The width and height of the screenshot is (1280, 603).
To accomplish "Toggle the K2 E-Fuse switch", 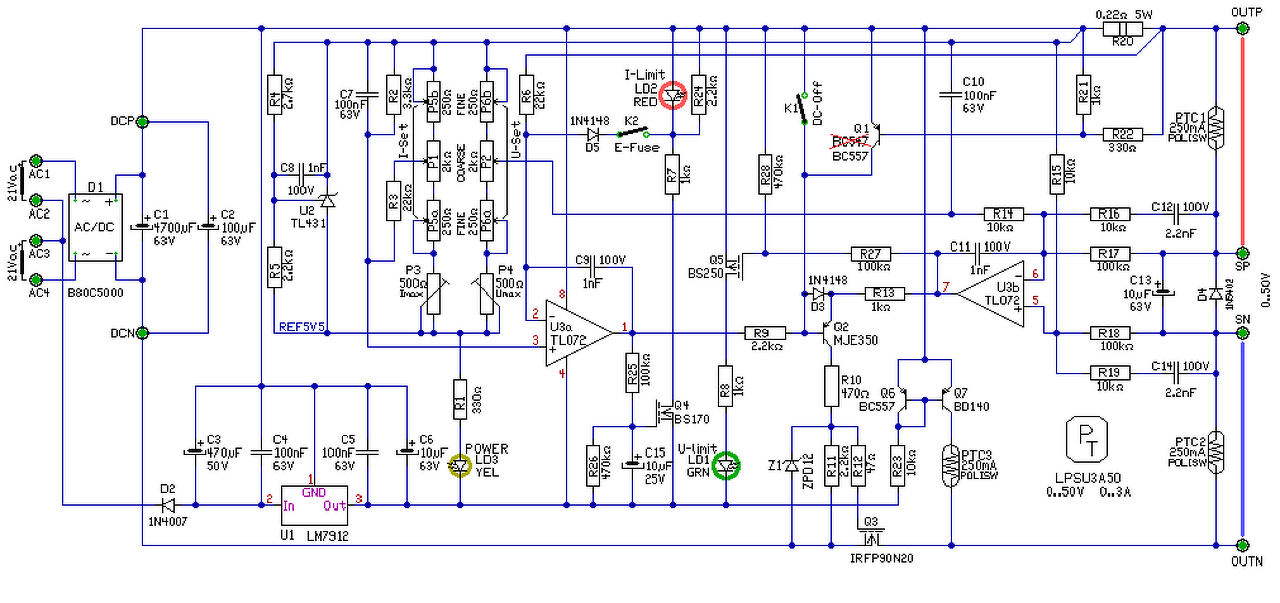I will pos(631,132).
